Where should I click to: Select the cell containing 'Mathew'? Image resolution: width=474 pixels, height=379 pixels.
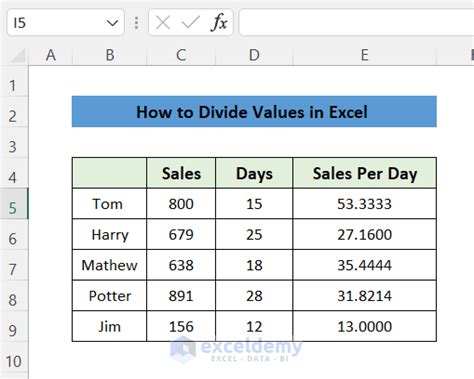point(109,265)
